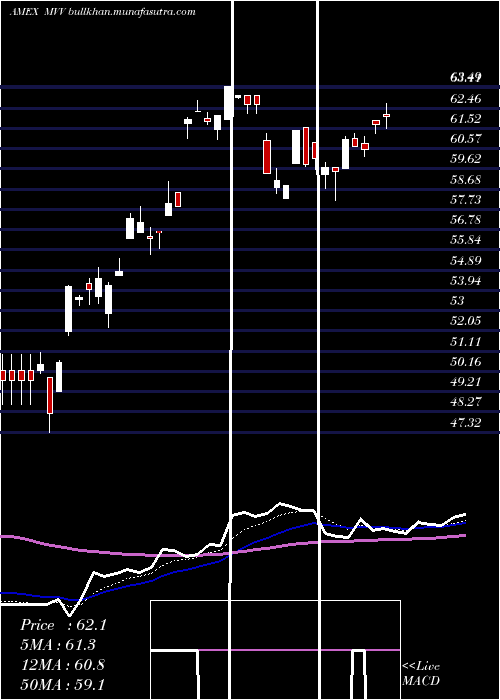
Task: Click the 50MA : 59.1 readout
Action: click(62, 684)
